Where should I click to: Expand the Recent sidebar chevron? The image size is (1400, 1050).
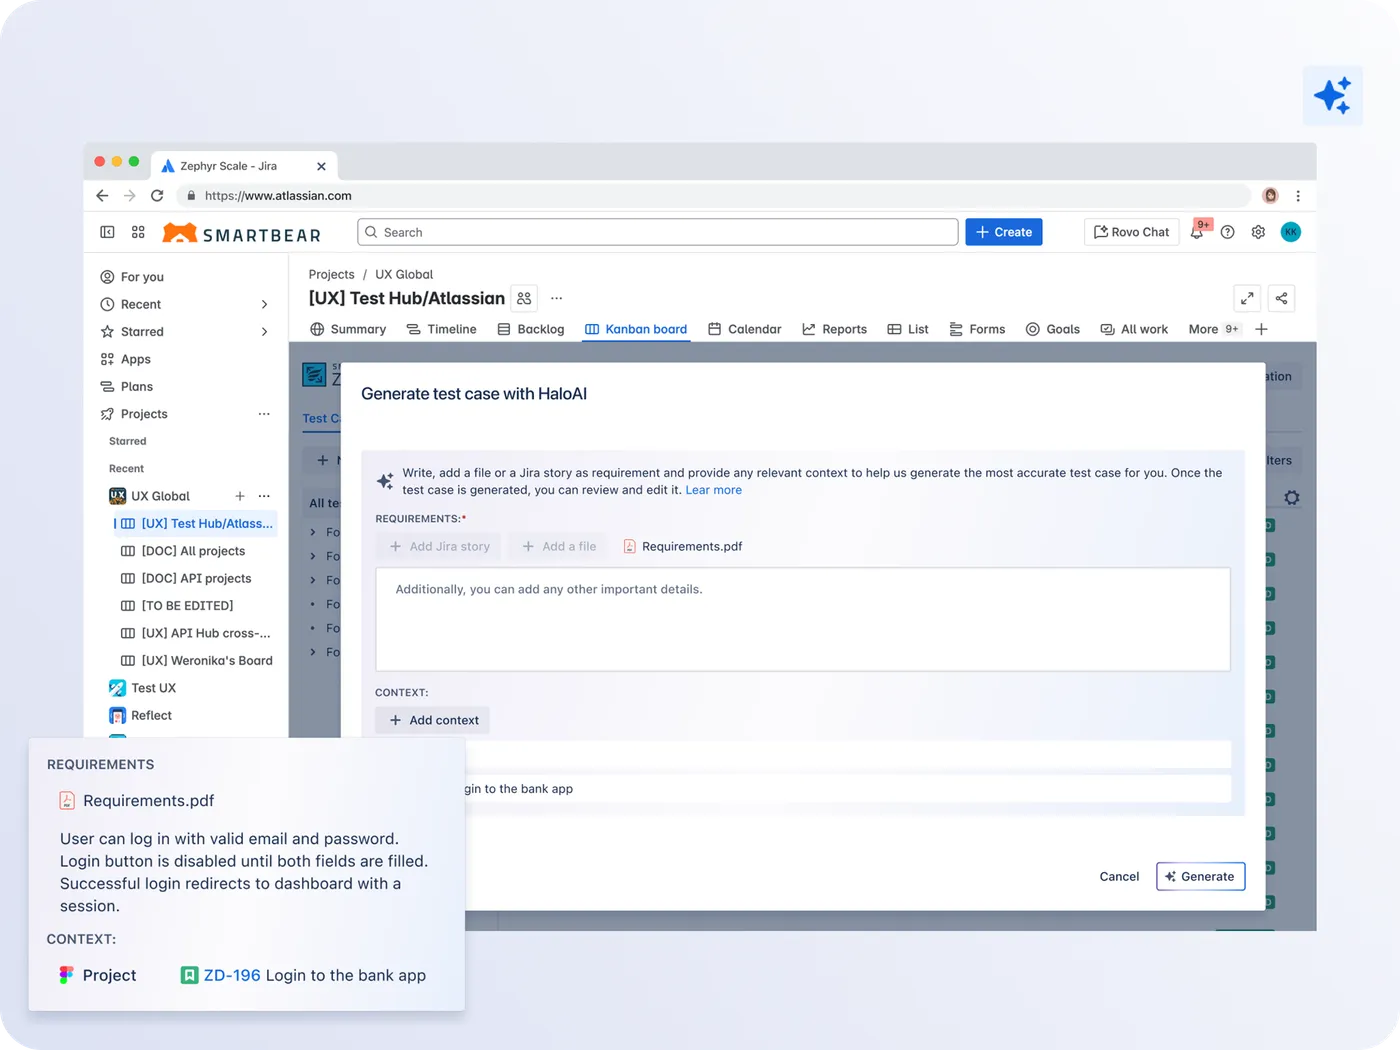(x=264, y=304)
